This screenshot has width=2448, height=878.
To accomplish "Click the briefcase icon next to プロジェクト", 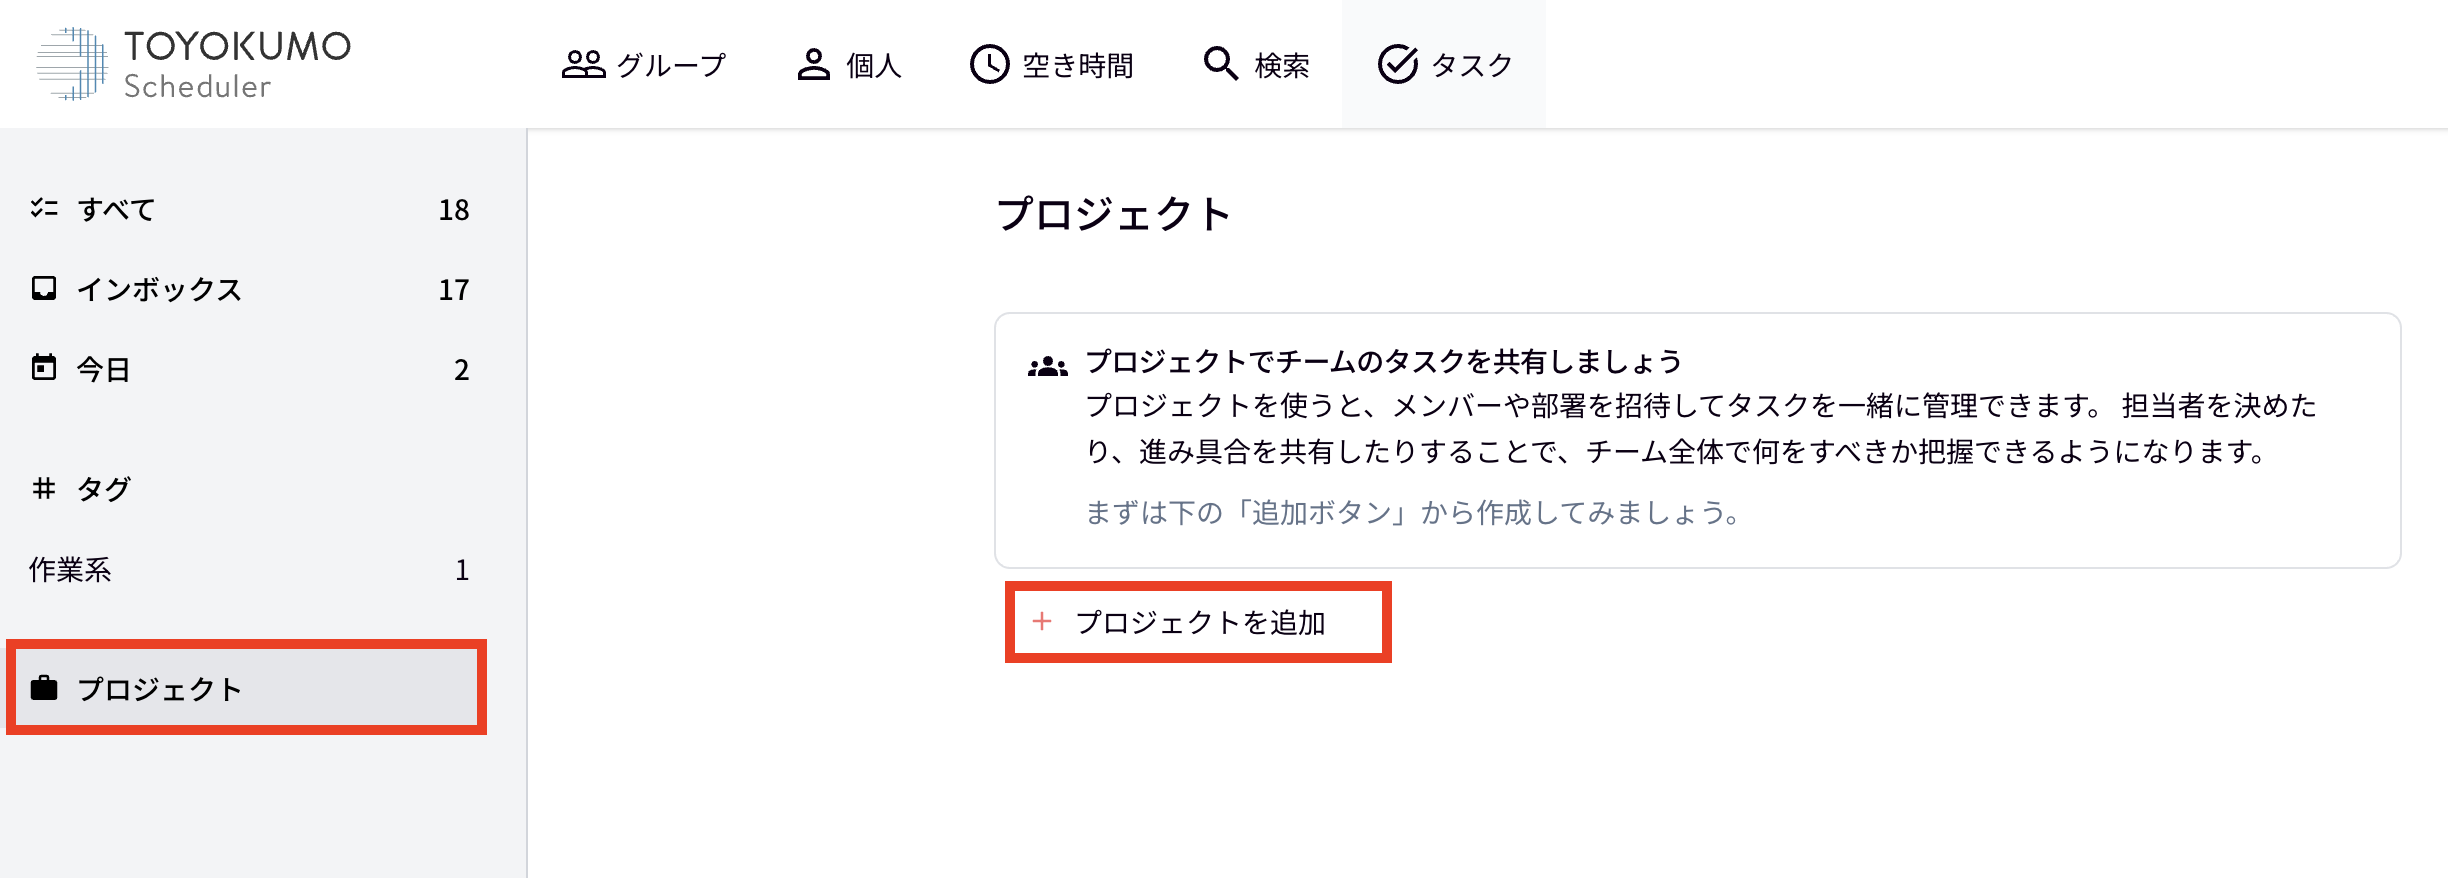I will tap(44, 688).
